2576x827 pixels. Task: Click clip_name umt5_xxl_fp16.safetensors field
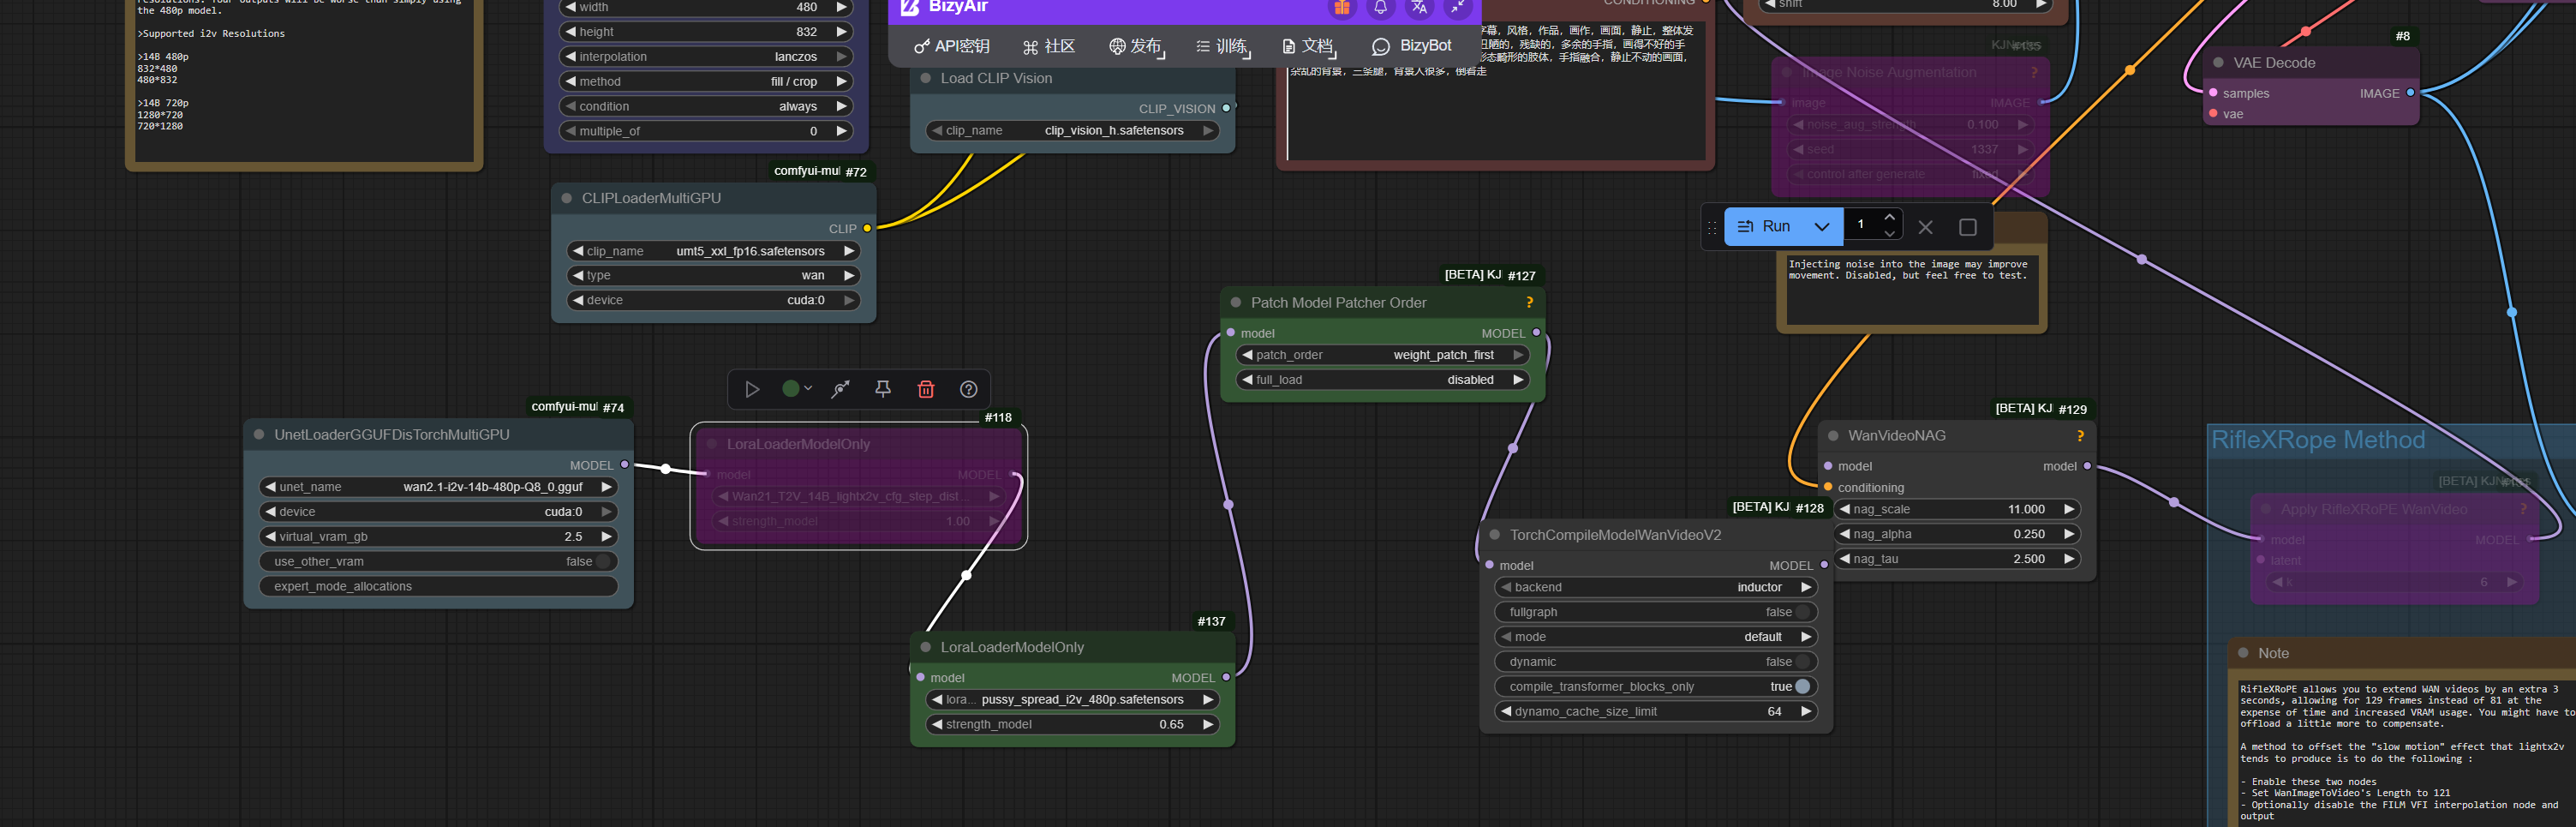pyautogui.click(x=713, y=251)
